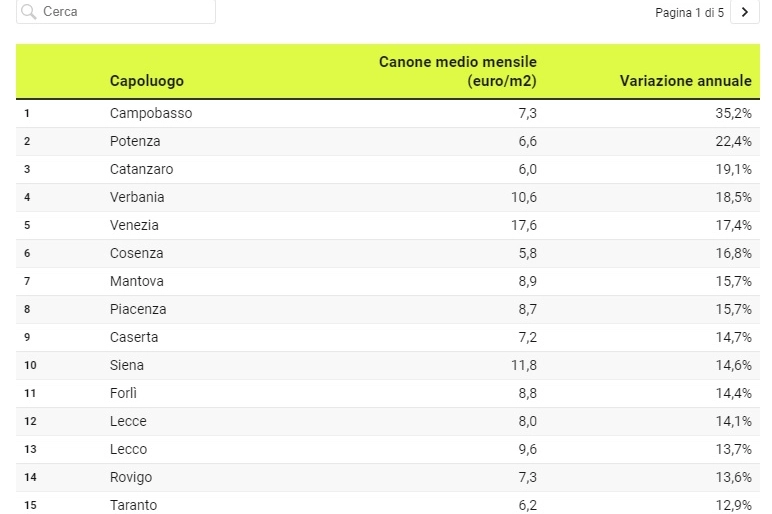This screenshot has height=514, width=772.
Task: Select the Siena row
Action: (x=387, y=365)
